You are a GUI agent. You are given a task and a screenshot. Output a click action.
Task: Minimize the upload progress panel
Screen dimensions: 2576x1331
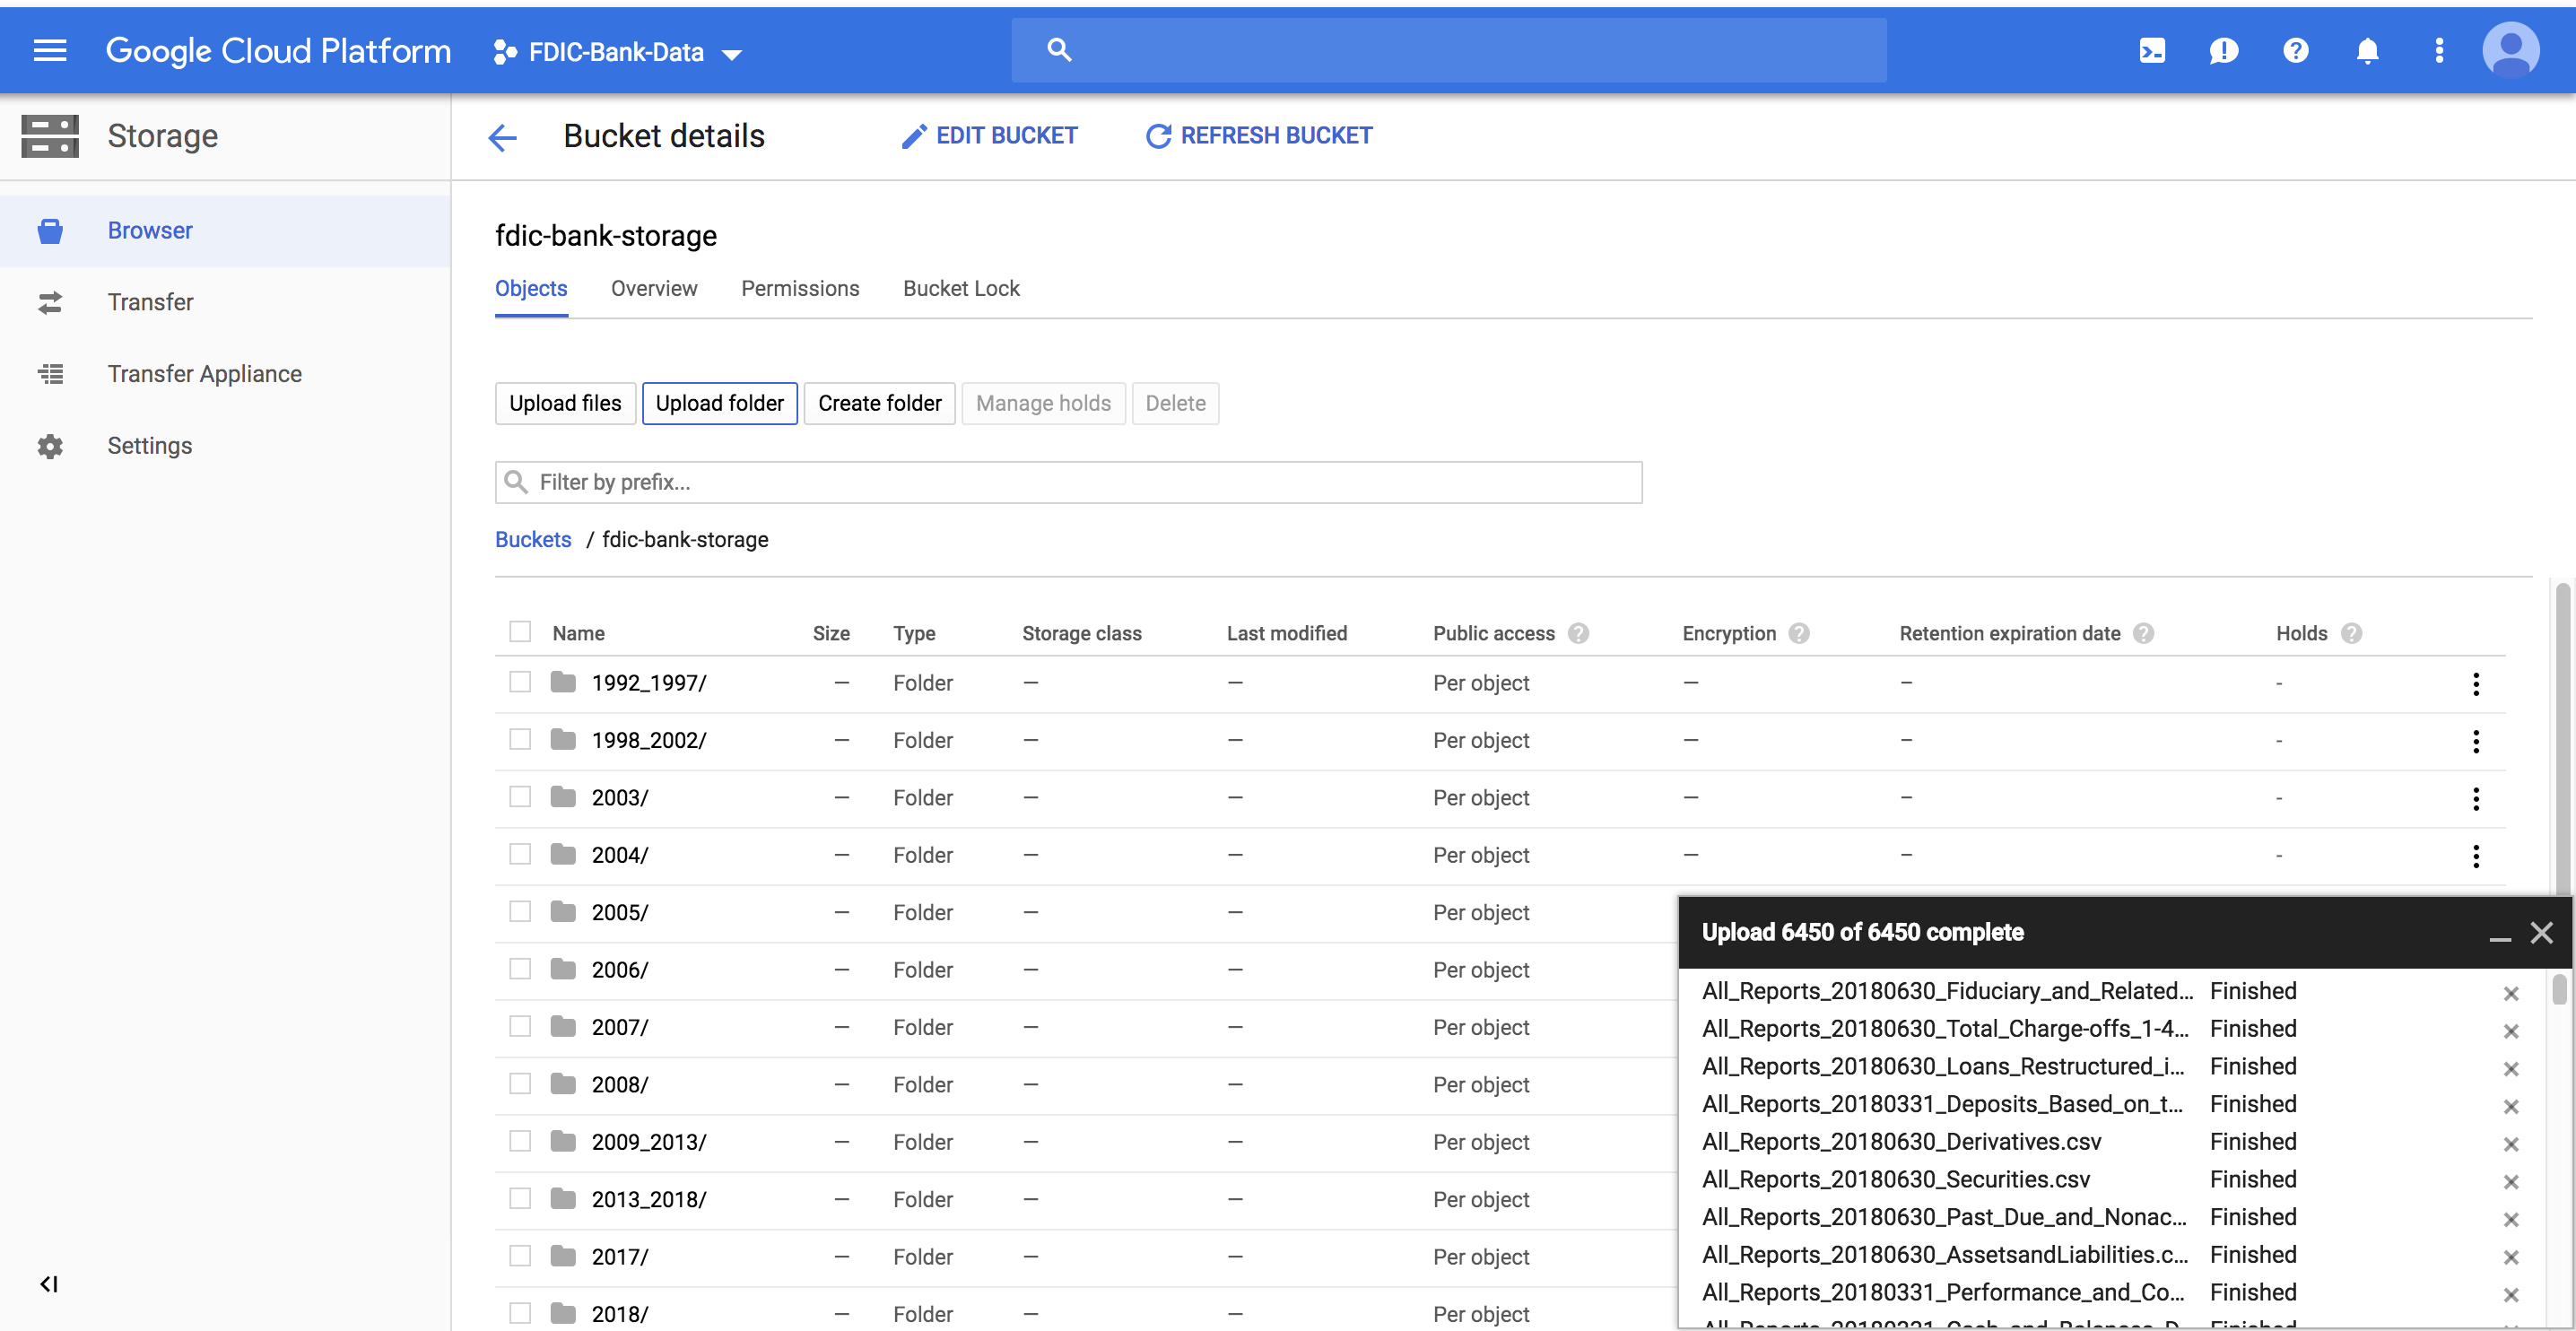[2499, 934]
